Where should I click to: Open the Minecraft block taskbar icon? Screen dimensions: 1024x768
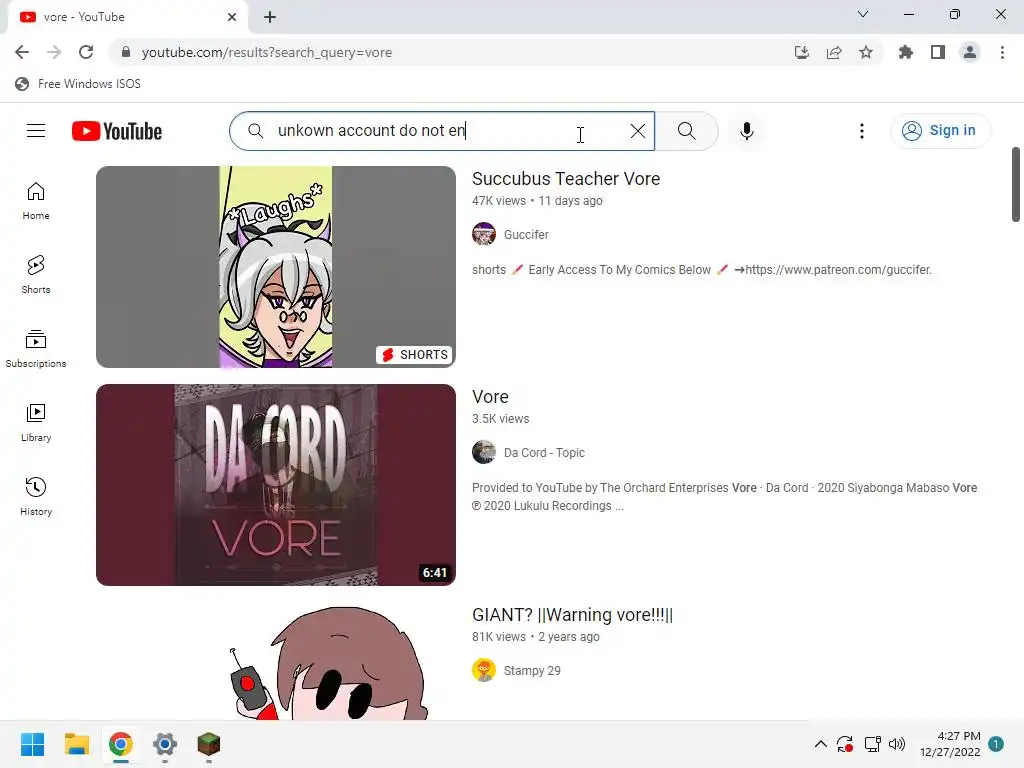[x=208, y=744]
